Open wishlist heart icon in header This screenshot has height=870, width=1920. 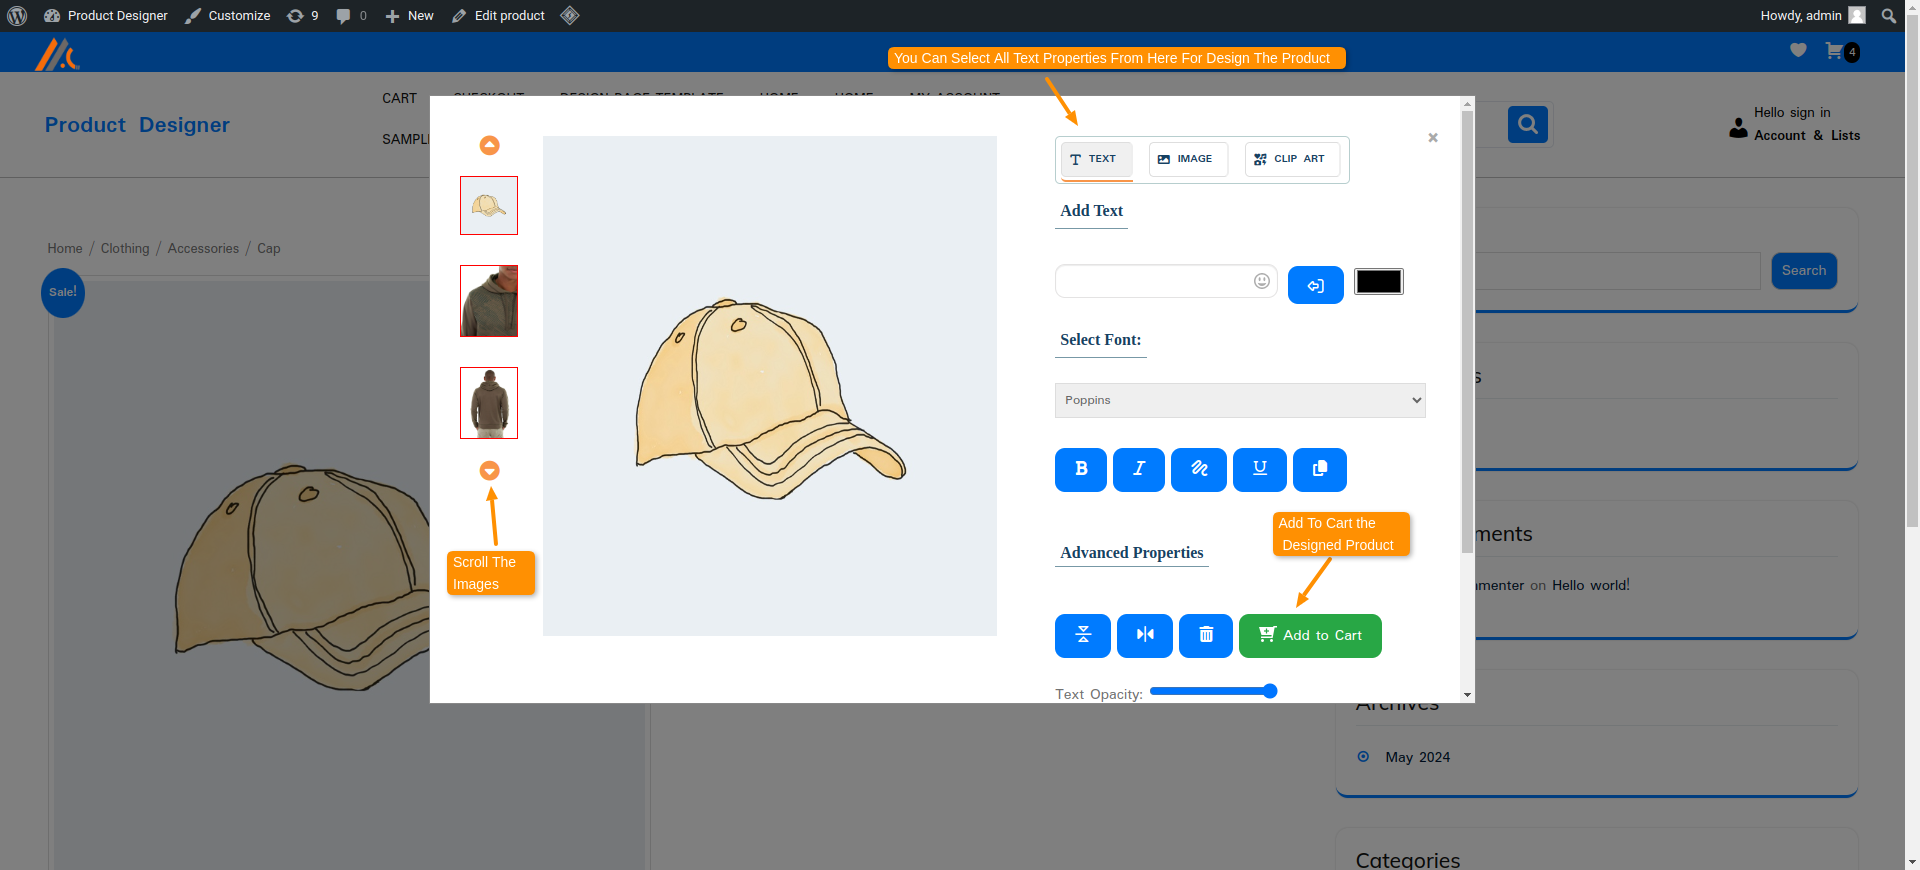click(x=1798, y=50)
